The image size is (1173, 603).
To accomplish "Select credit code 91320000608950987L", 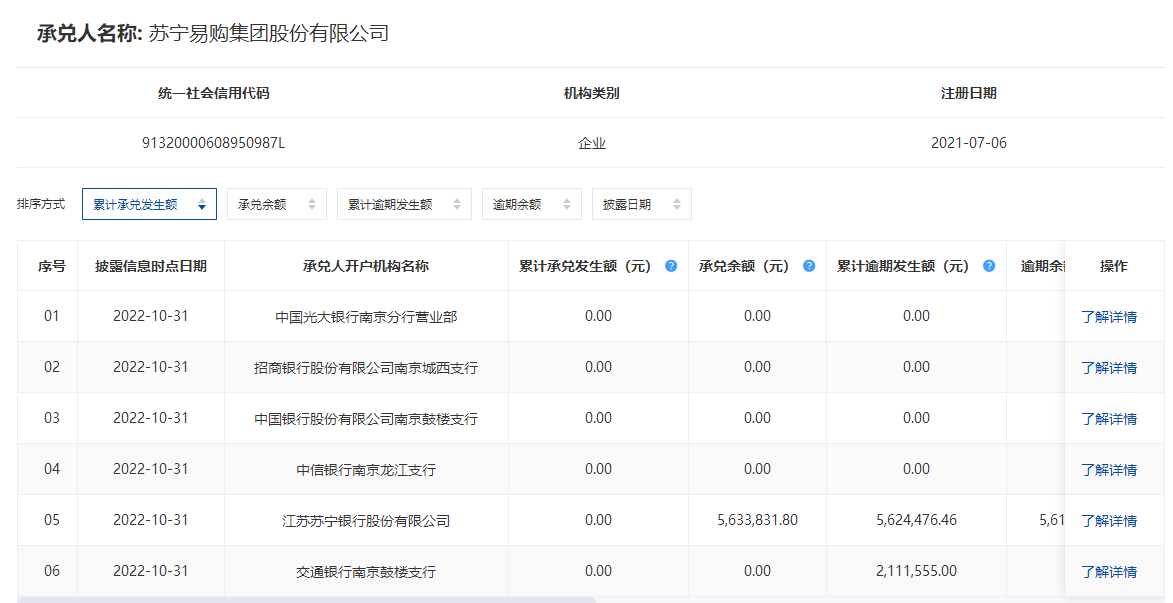I will point(213,142).
